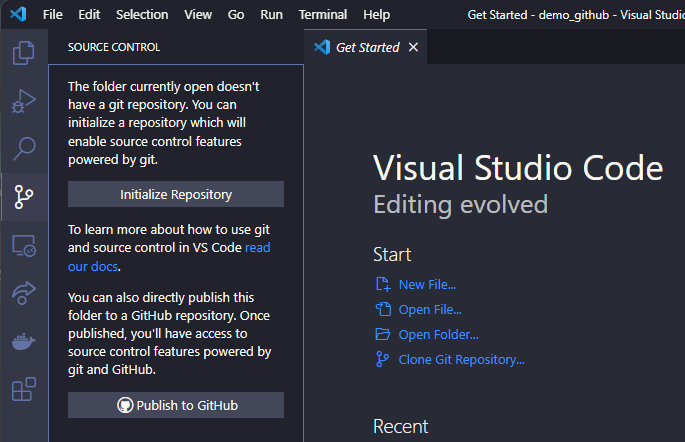The height and width of the screenshot is (442, 685).
Task: Open the Live Share view icon
Action: [x=24, y=293]
